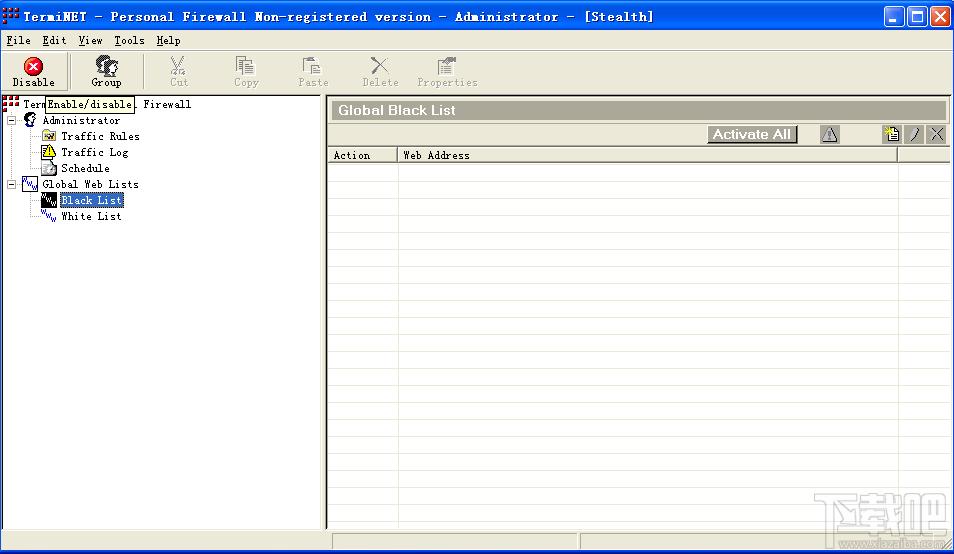954x554 pixels.
Task: Click the Copy toolbar icon
Action: tap(245, 65)
